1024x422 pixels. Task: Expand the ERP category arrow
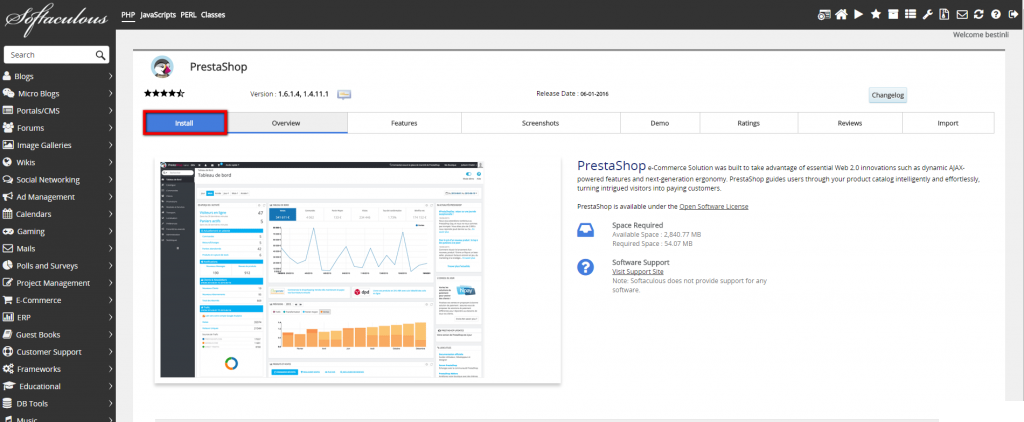110,317
